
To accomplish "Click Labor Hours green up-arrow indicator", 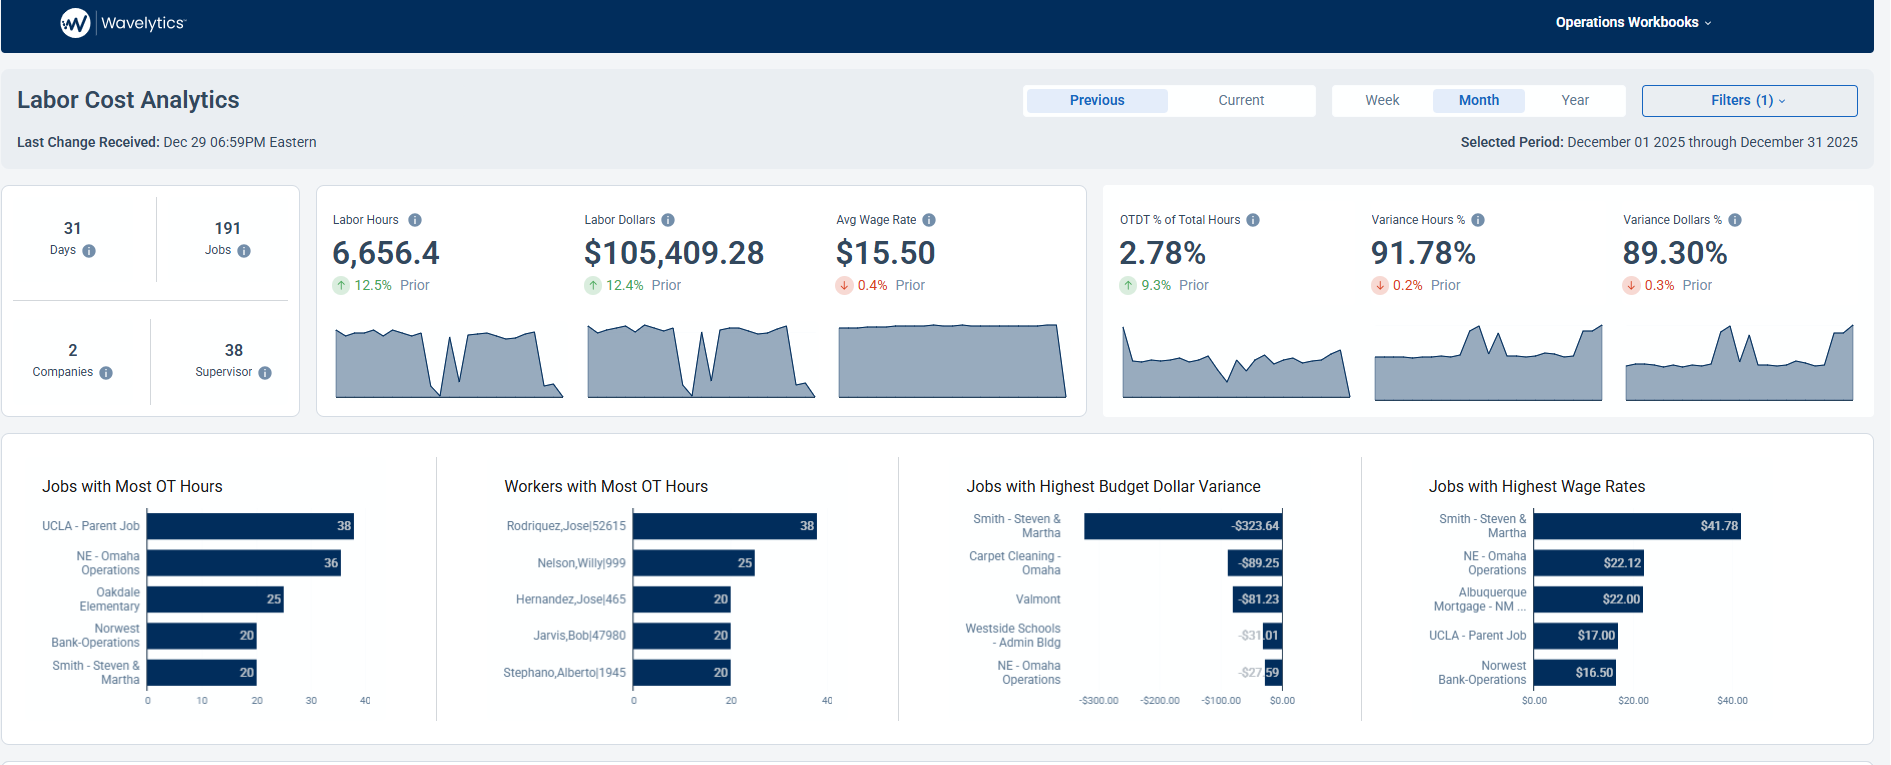I will coord(341,286).
